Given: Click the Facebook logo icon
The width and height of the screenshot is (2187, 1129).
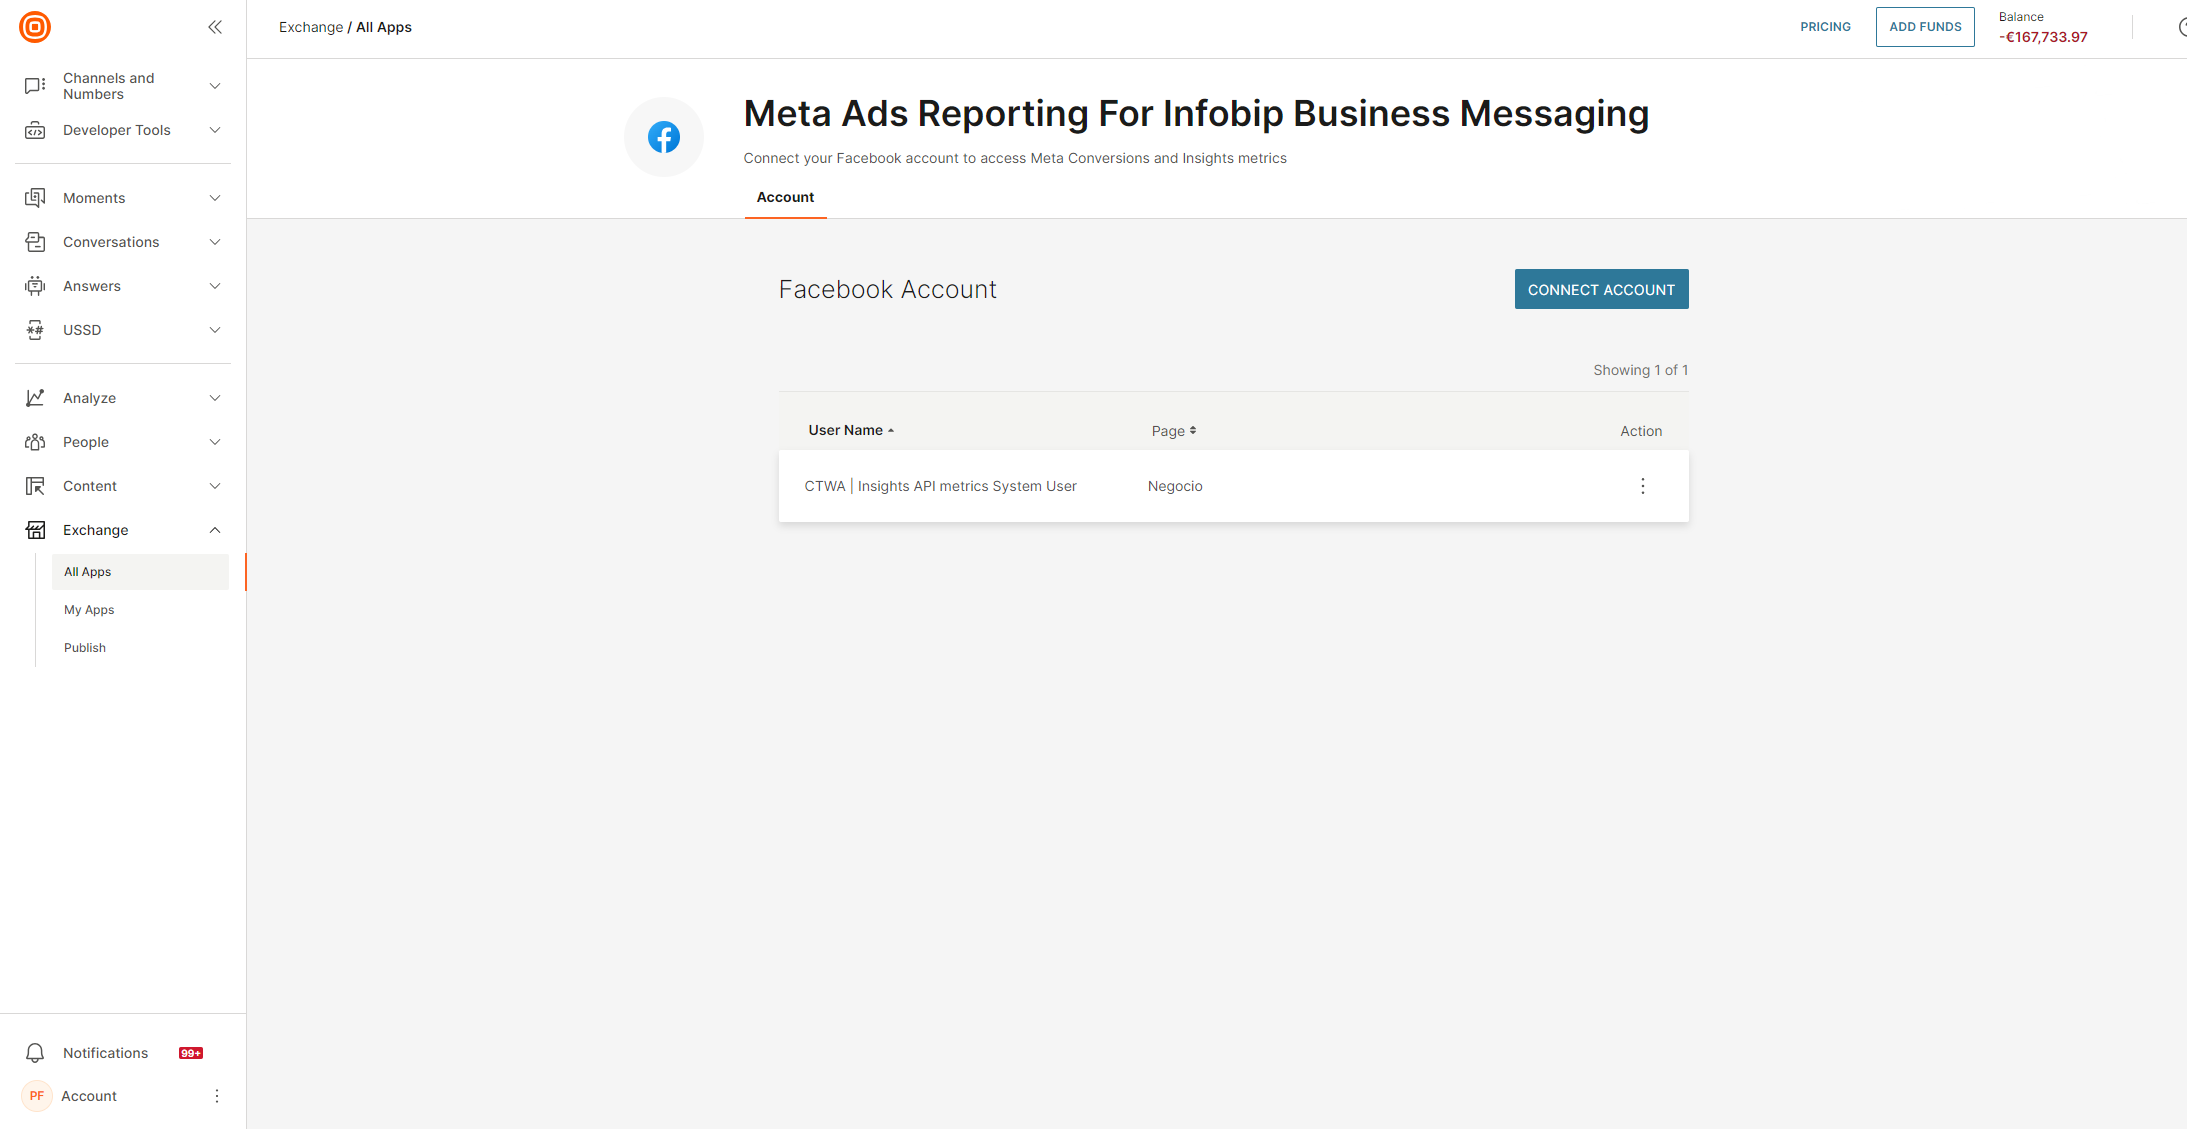Looking at the screenshot, I should tap(664, 137).
